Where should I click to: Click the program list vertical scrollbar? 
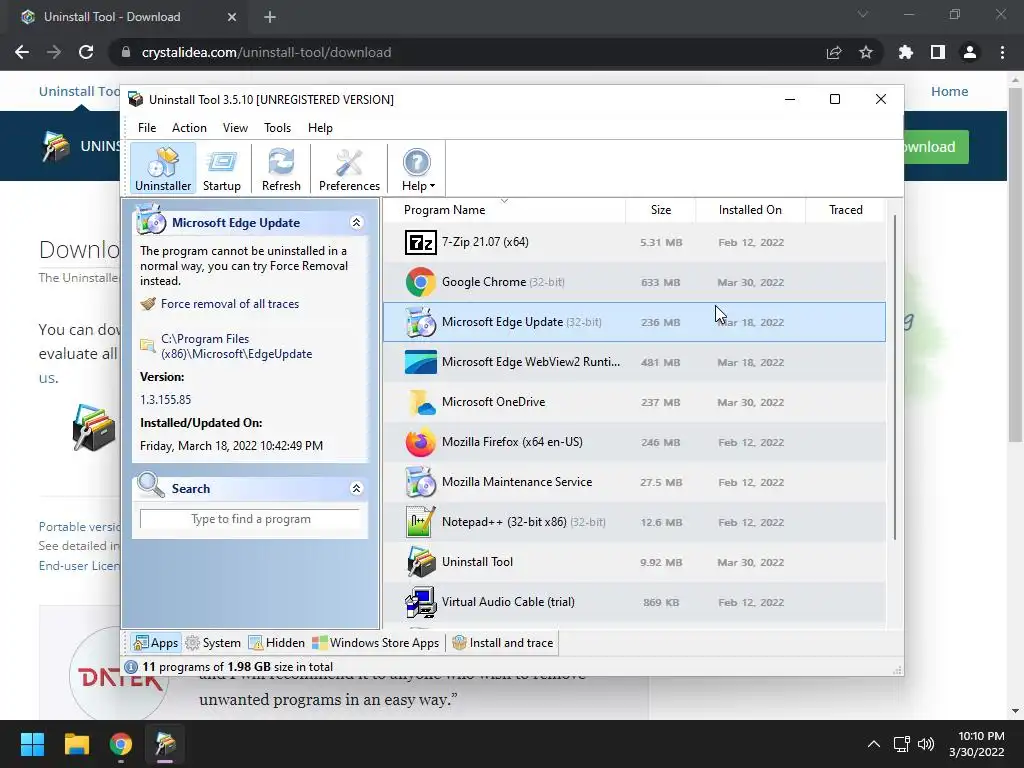(895, 377)
